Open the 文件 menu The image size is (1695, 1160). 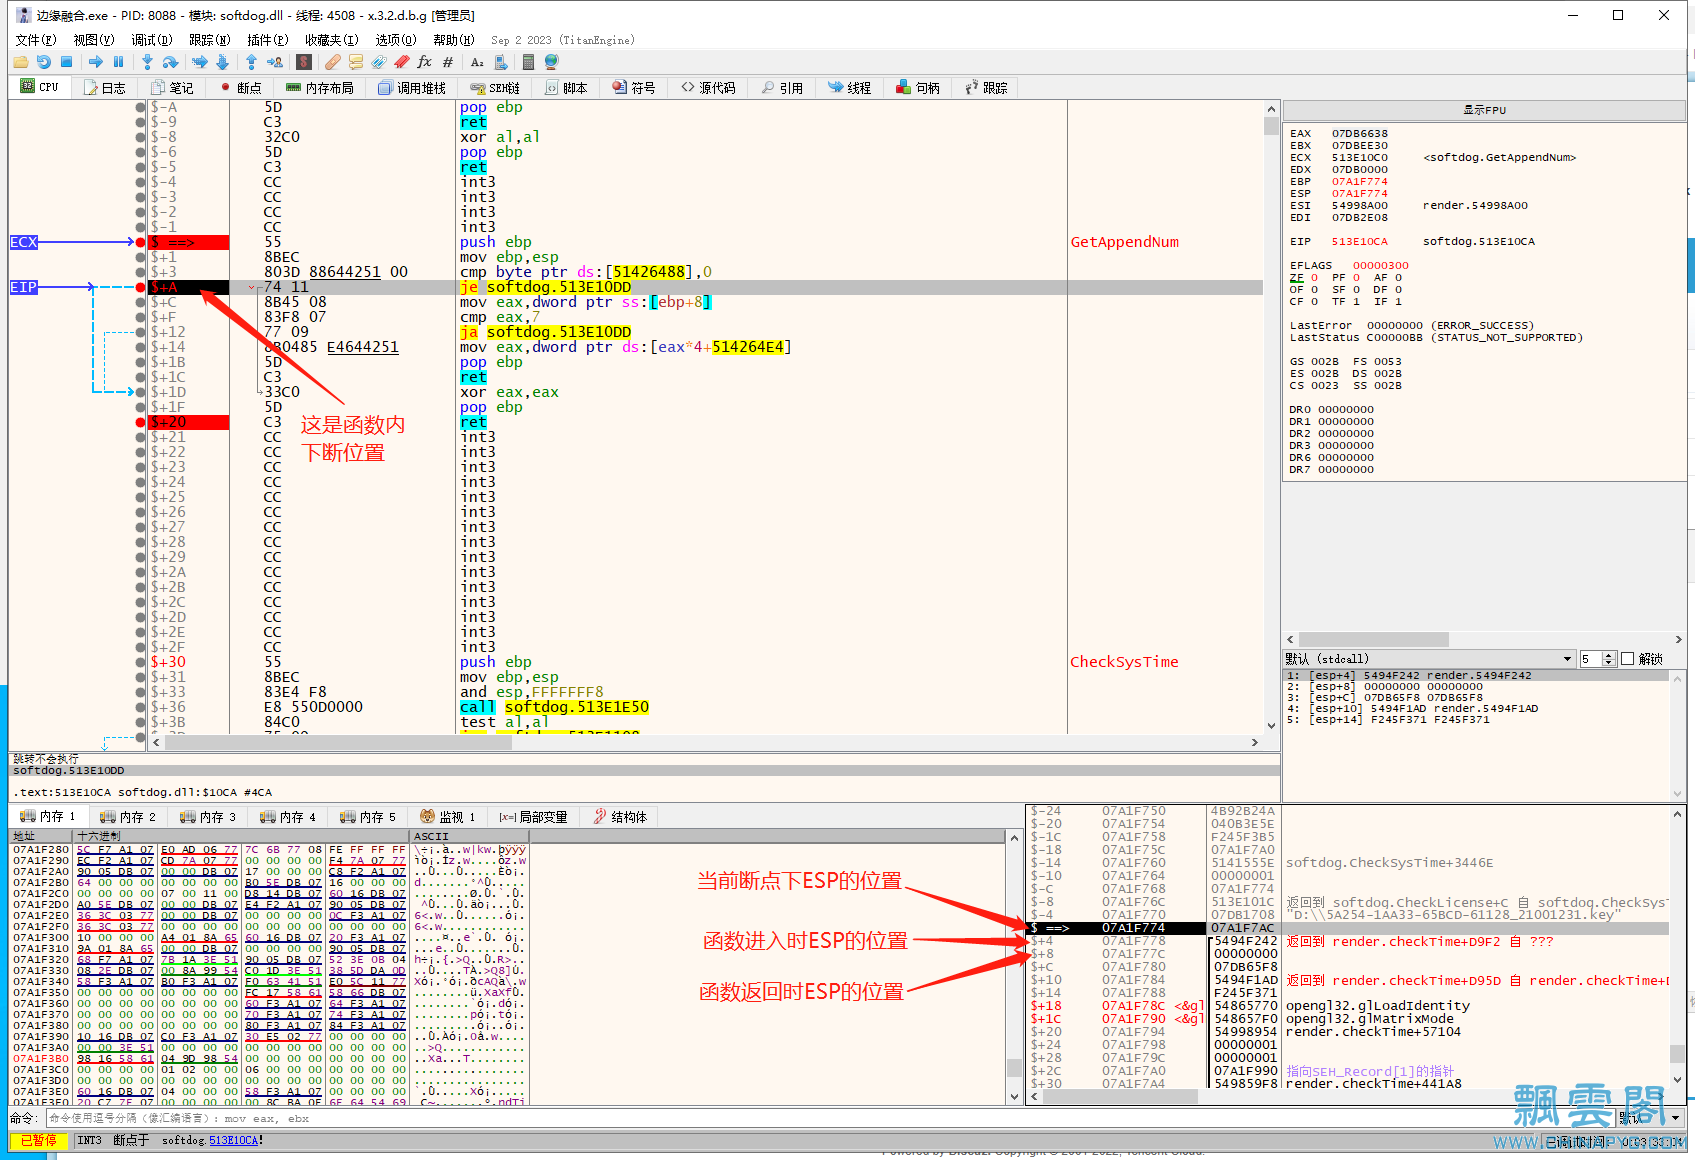coord(36,40)
